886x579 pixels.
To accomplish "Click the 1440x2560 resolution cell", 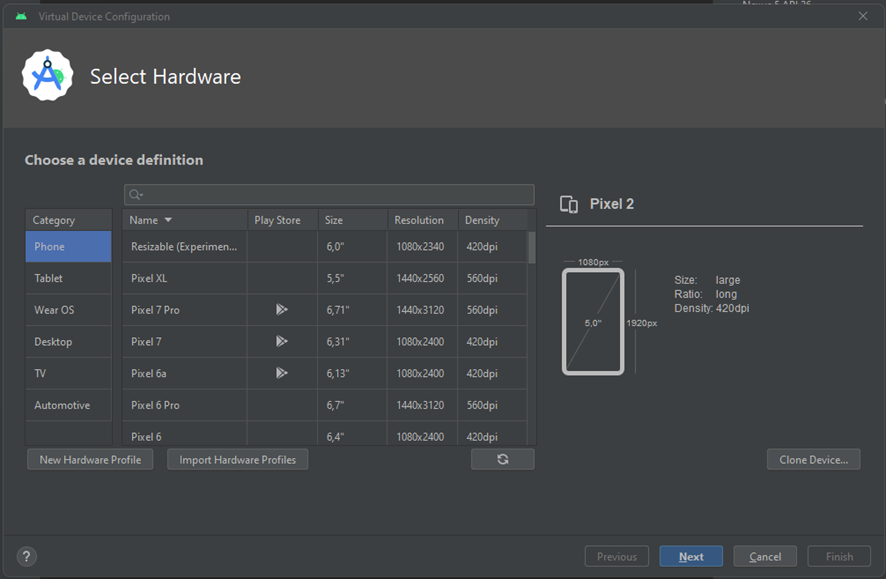I will click(x=420, y=278).
